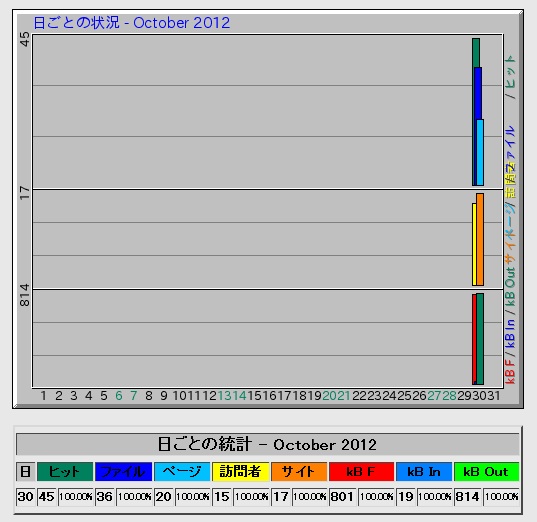The image size is (537, 522).
Task: Click the light blue pages bar
Action: click(x=480, y=152)
